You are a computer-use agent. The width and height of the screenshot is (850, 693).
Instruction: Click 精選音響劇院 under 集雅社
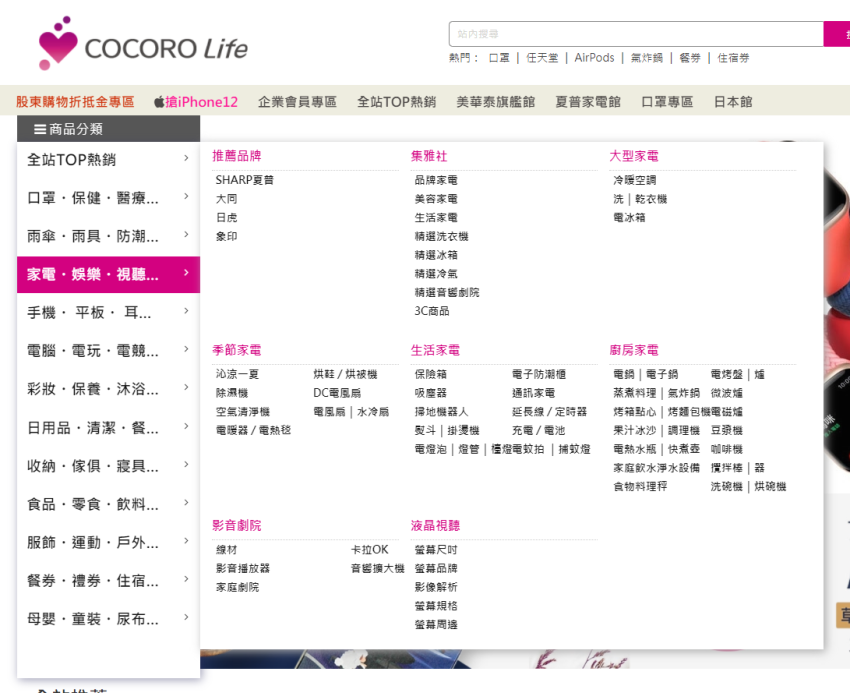[x=447, y=293]
